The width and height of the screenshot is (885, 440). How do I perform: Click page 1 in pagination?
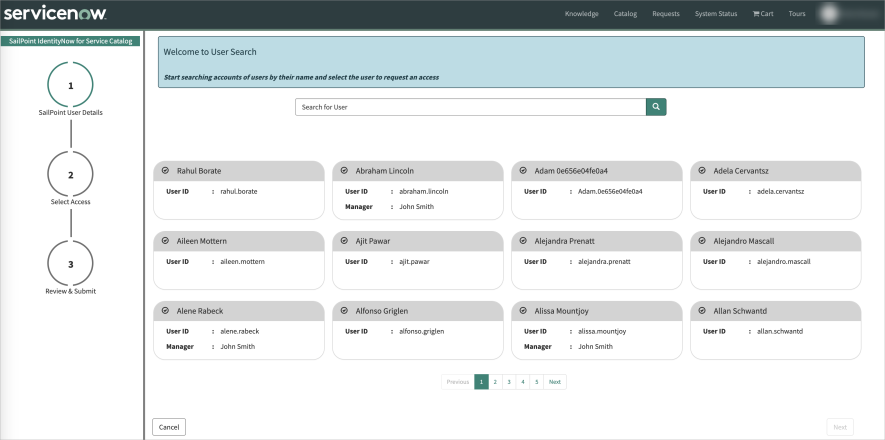481,382
